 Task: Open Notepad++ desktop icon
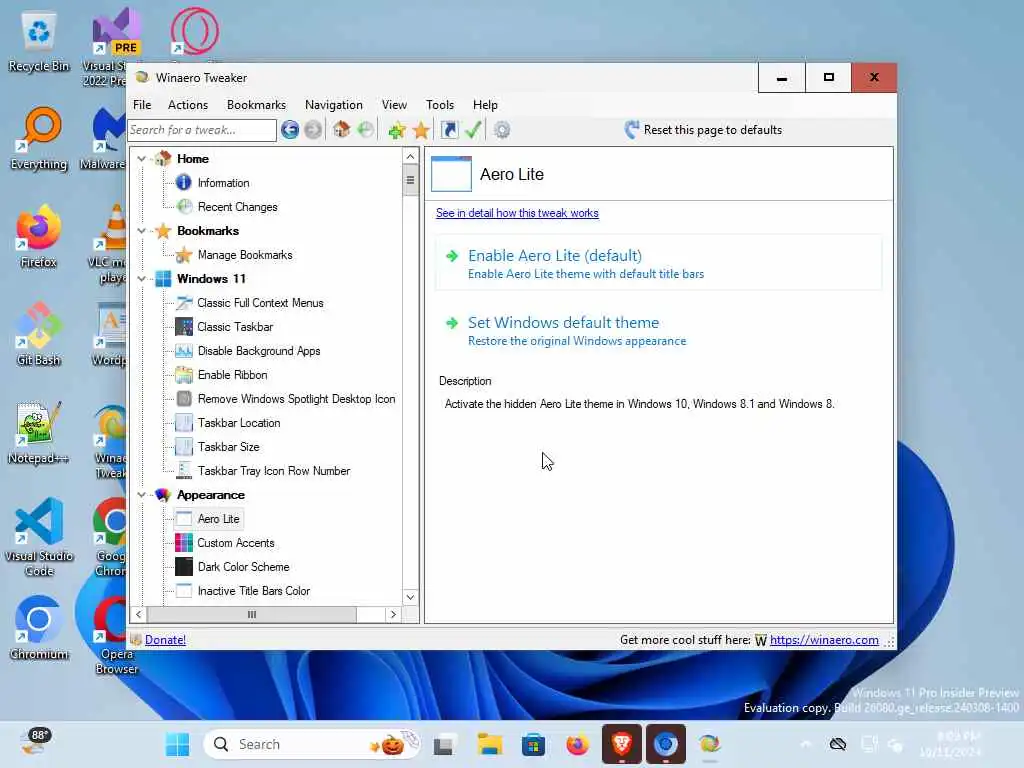[39, 432]
